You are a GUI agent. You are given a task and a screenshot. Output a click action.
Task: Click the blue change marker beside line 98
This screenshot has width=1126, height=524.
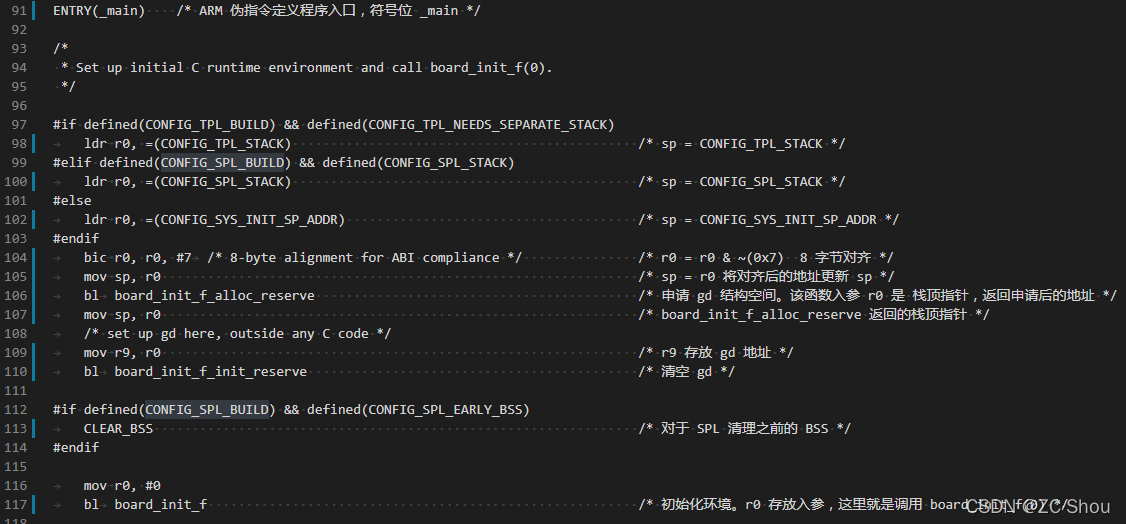click(33, 144)
